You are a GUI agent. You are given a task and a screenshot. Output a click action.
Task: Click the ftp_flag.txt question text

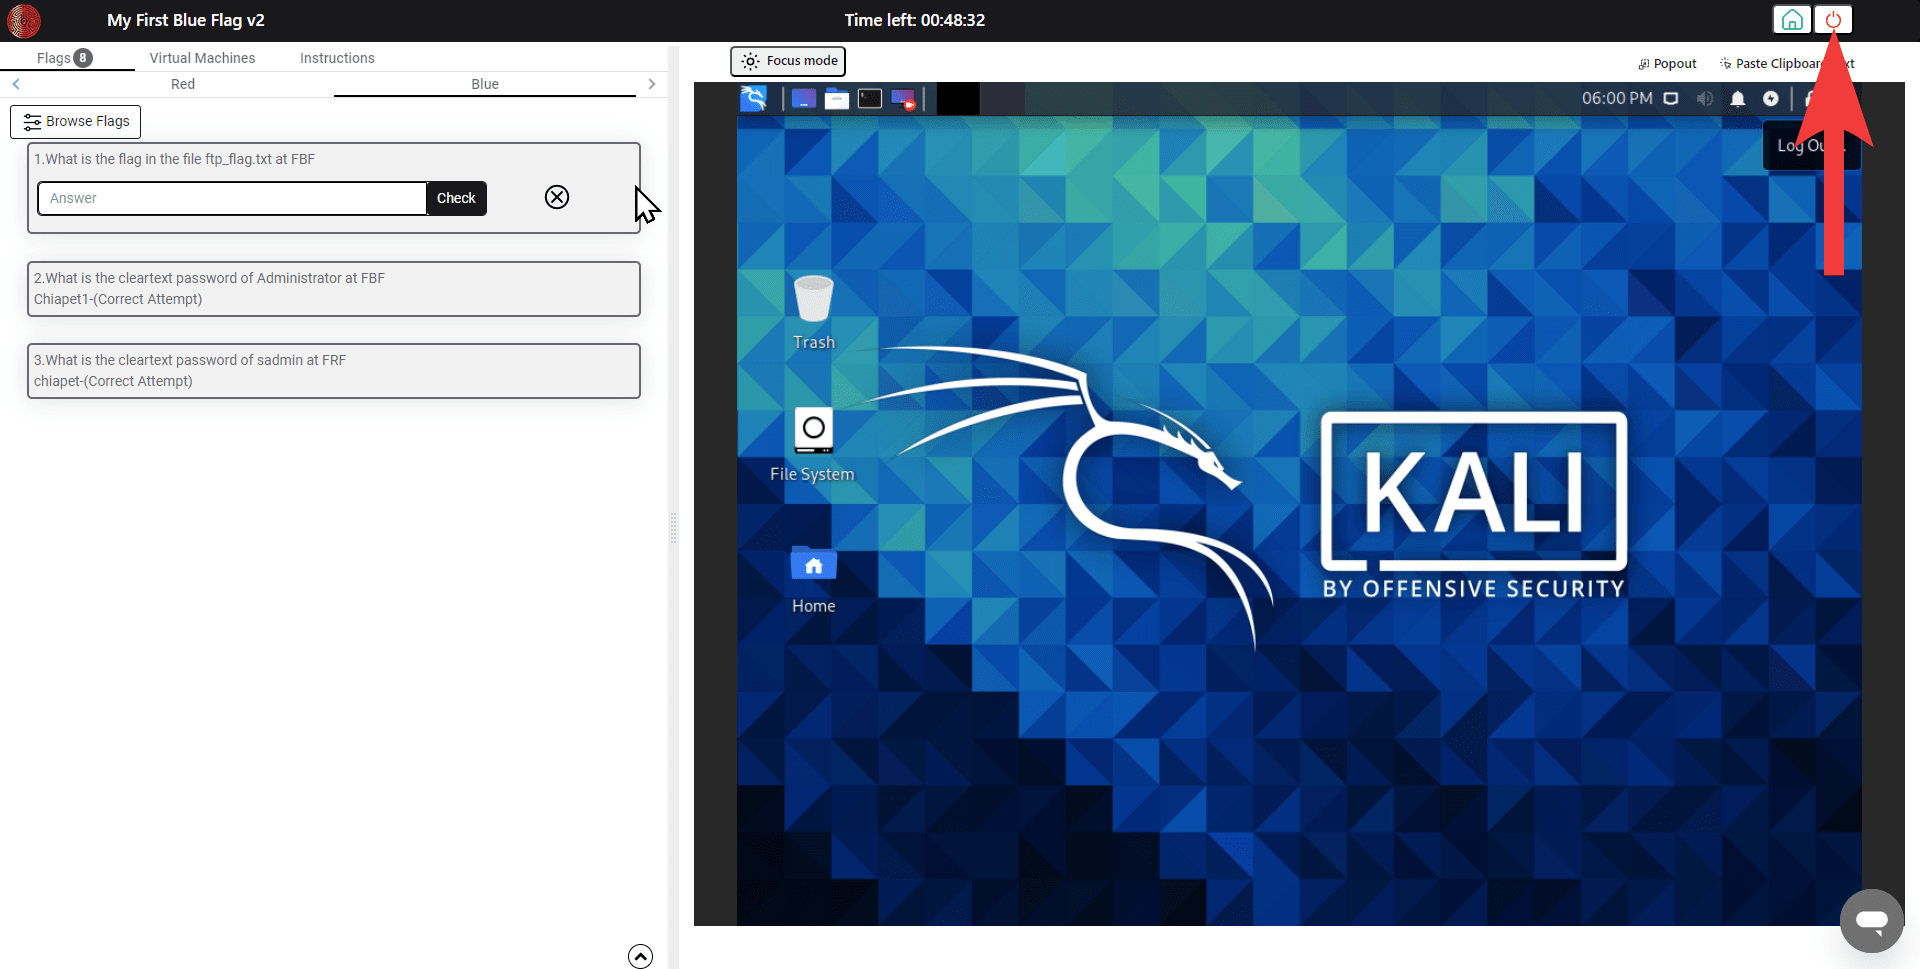pos(175,159)
